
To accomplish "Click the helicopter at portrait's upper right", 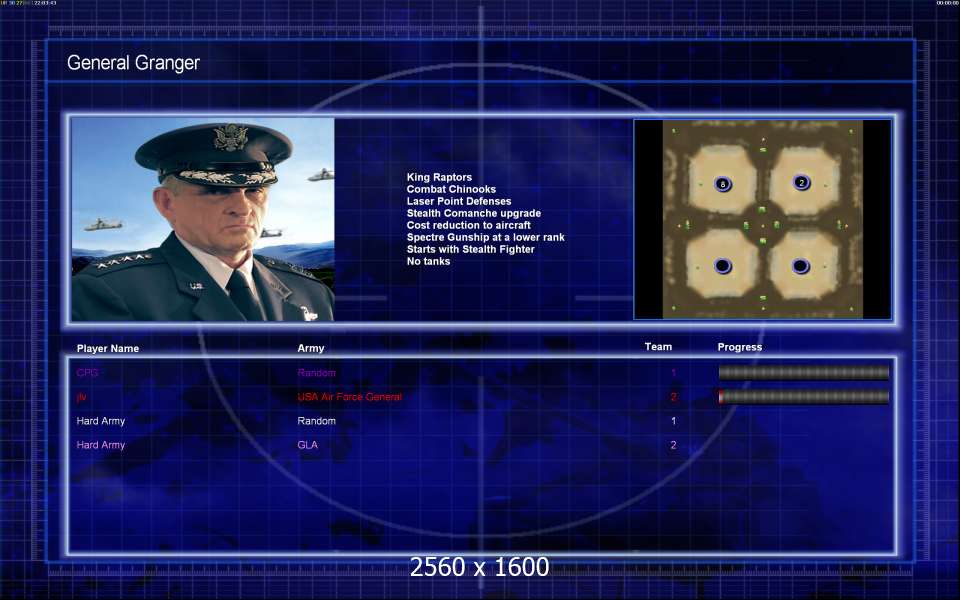I will click(x=321, y=175).
